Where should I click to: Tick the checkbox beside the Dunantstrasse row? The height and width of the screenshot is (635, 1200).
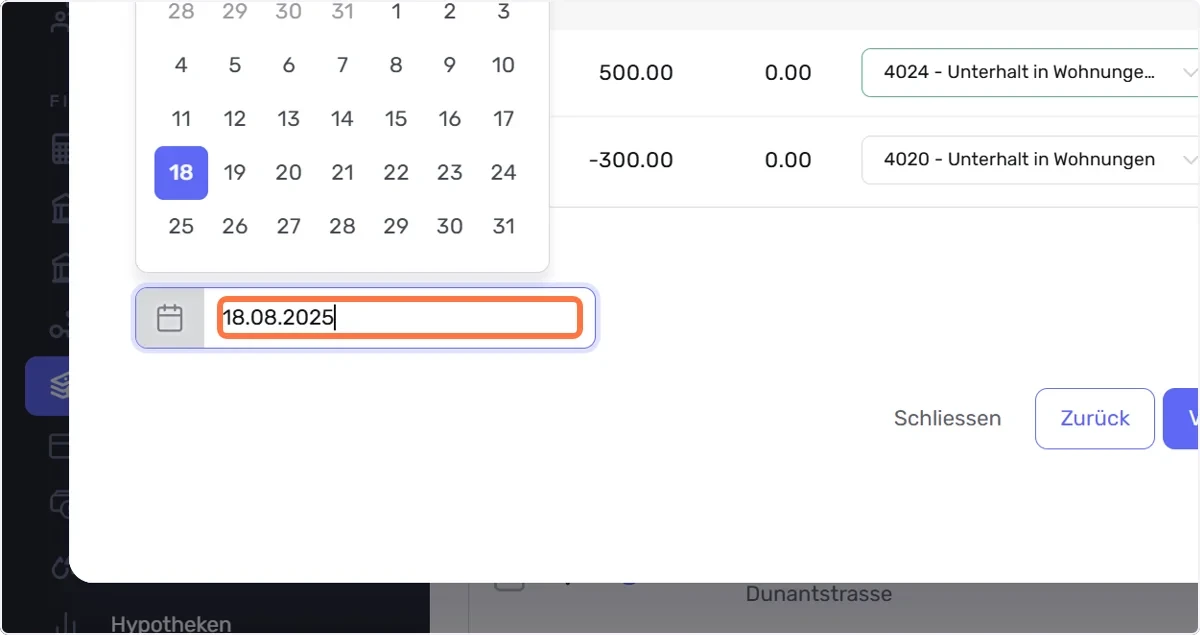(510, 584)
